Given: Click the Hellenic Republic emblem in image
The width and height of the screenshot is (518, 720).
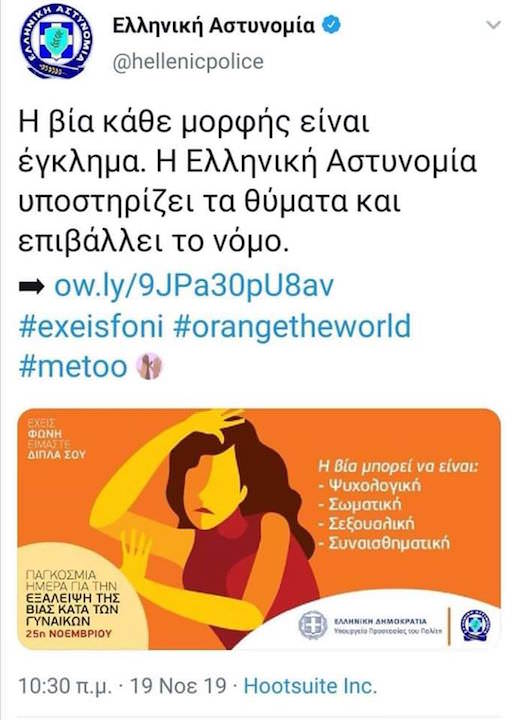Looking at the screenshot, I should click(313, 625).
